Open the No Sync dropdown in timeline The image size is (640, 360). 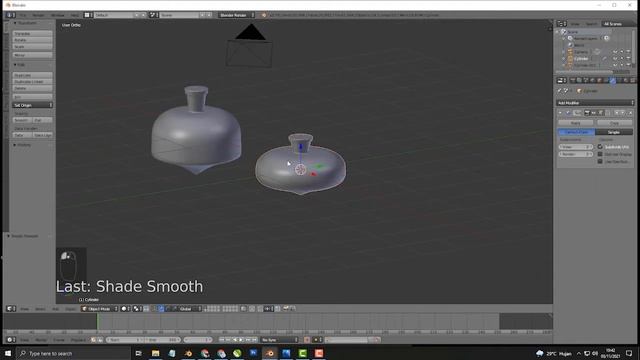[280, 340]
